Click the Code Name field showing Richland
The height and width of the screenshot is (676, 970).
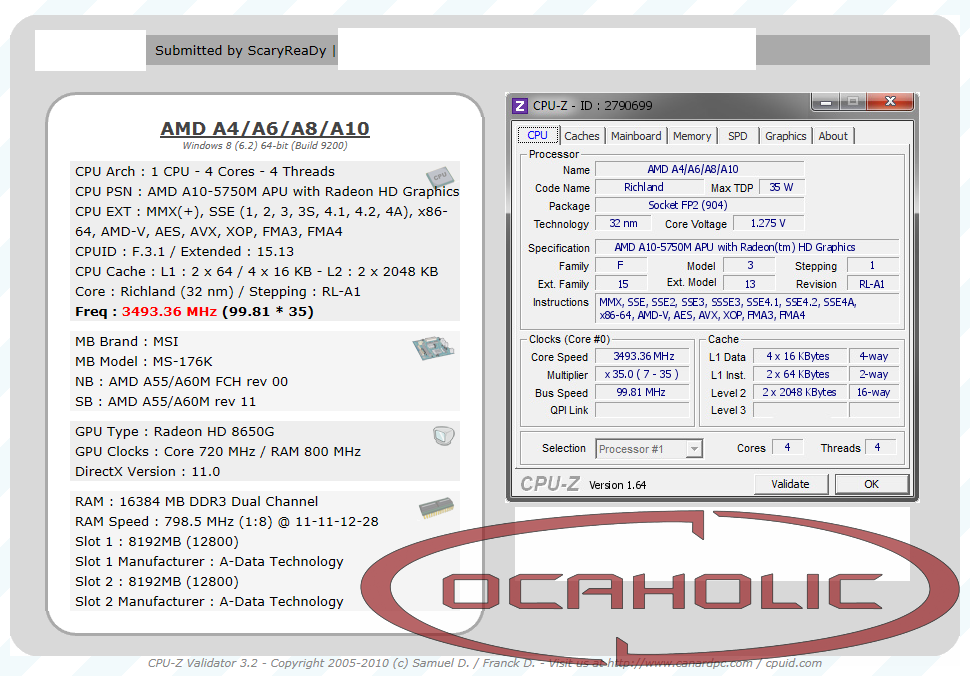pos(649,187)
